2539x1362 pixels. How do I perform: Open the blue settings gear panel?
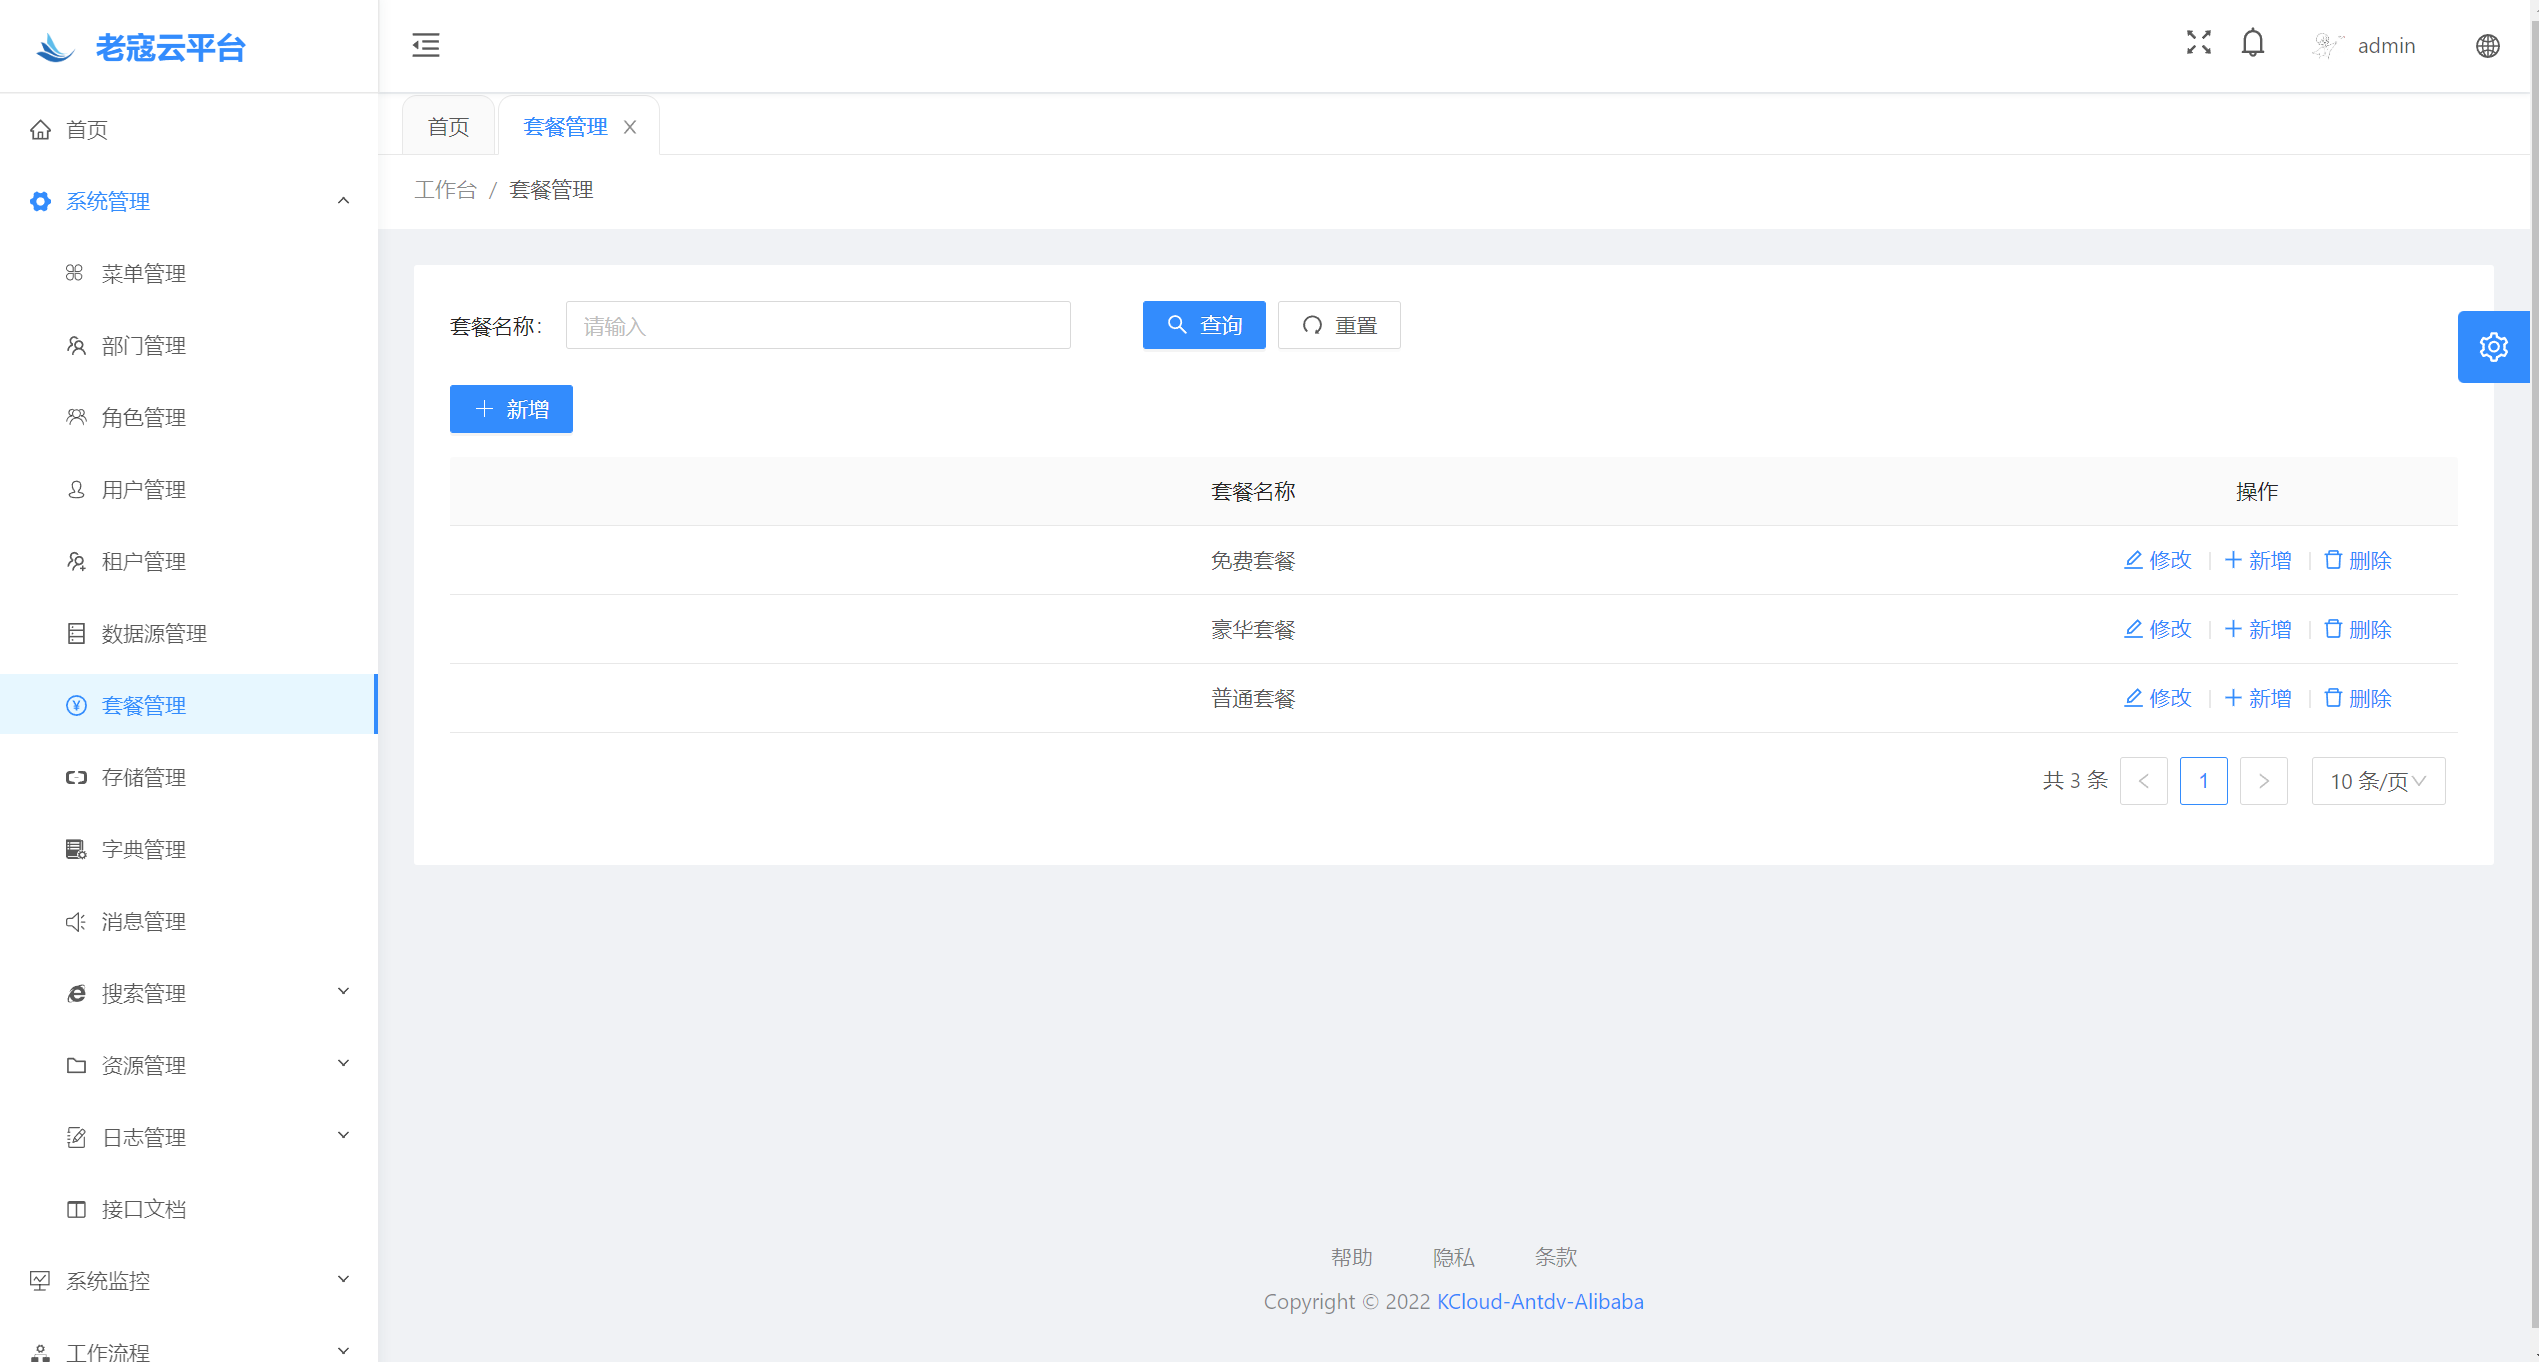[2493, 347]
